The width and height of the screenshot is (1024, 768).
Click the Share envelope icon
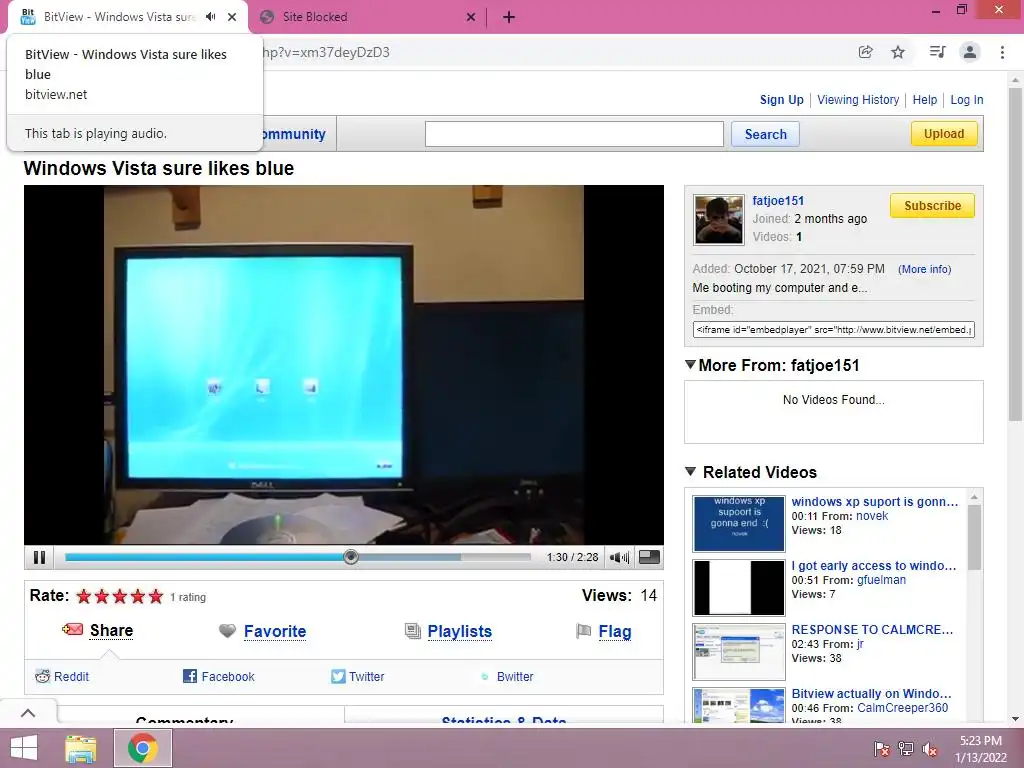click(x=72, y=630)
